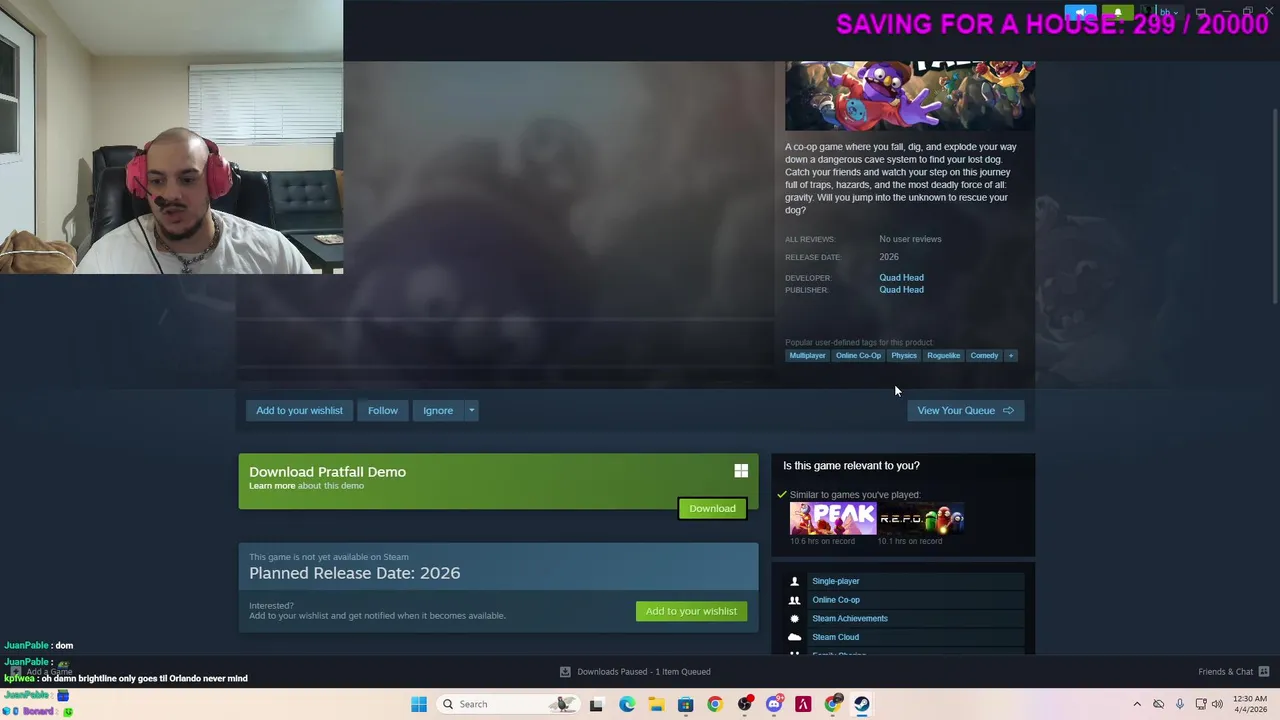Screen dimensions: 1280x720
Task: Click the Steam Cloud feature icon
Action: [795, 637]
